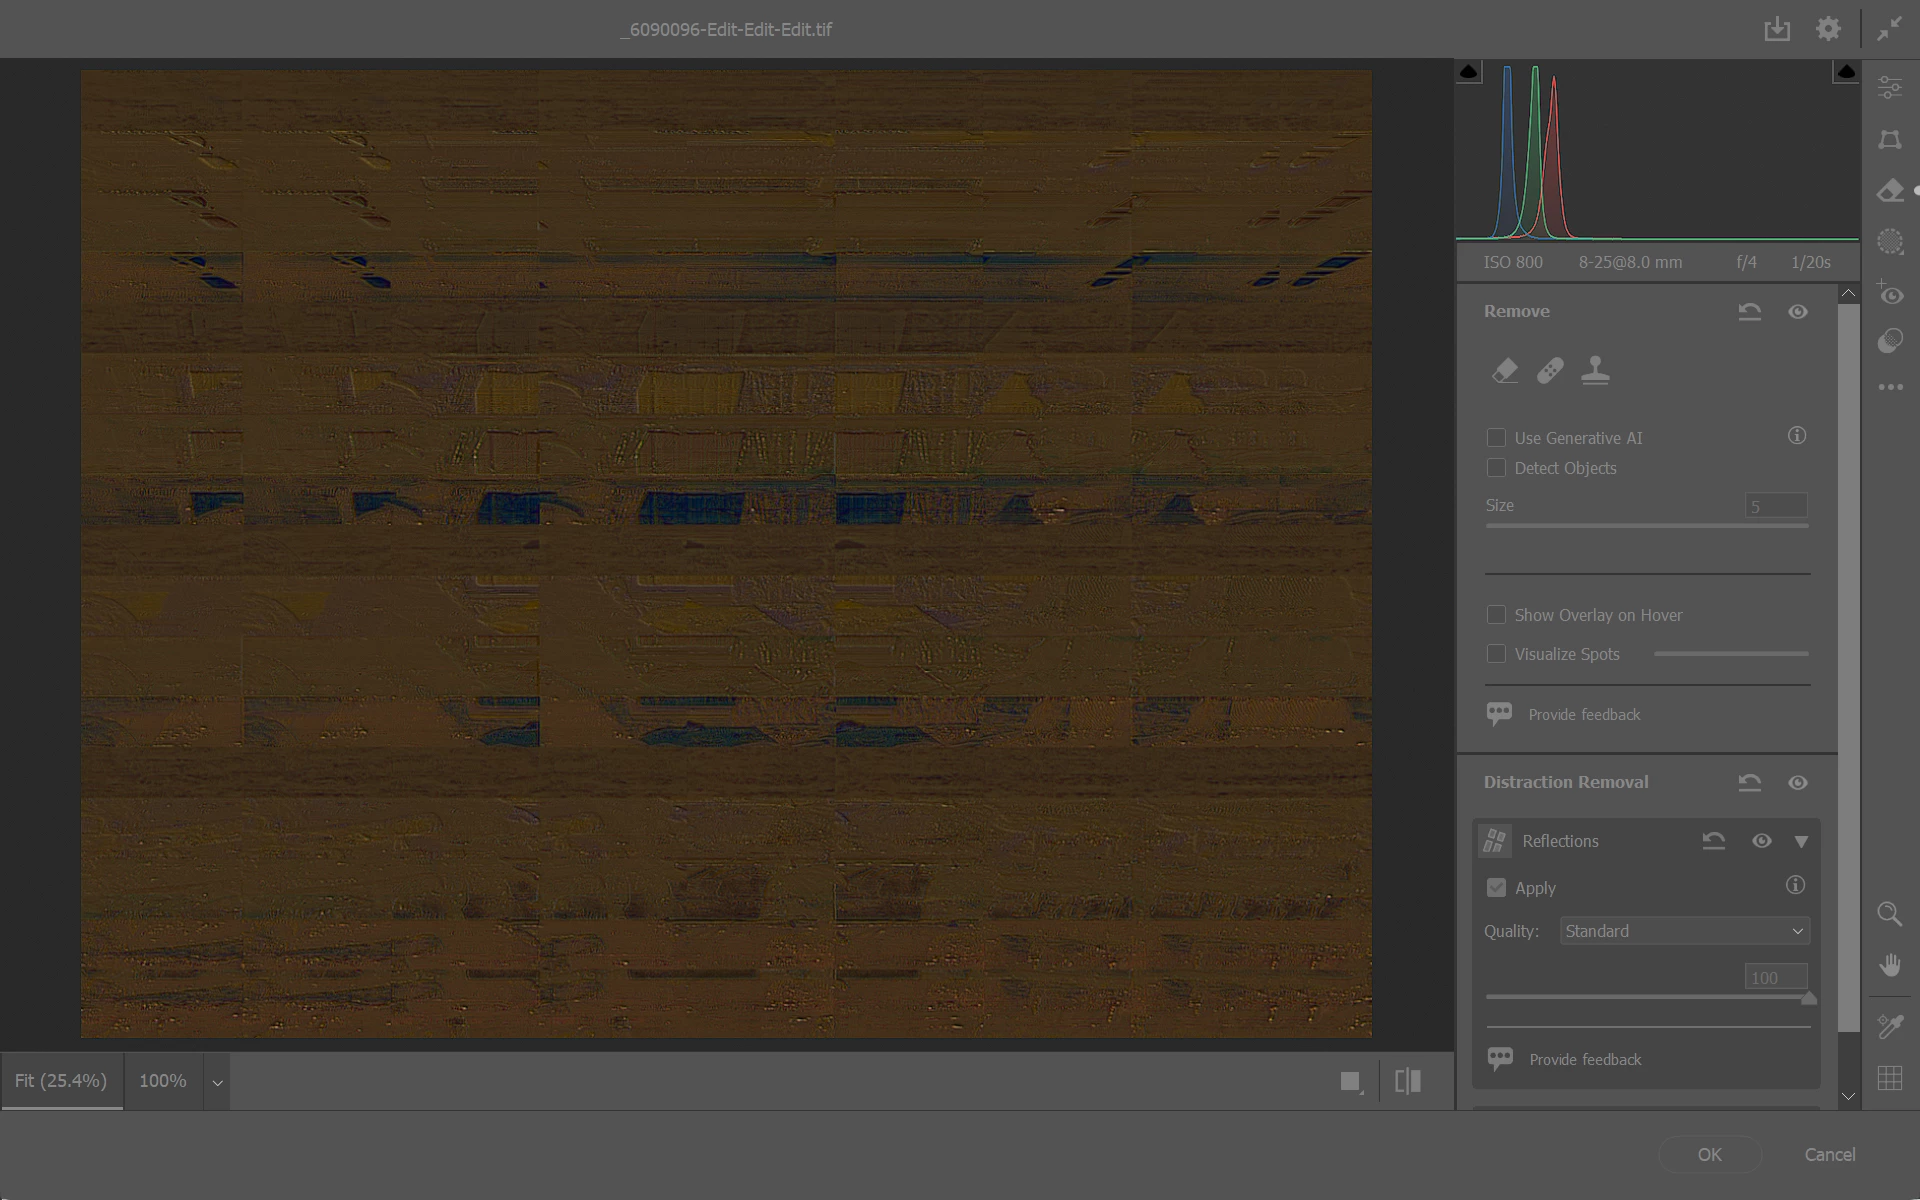Select the 100% zoom option

click(x=163, y=1081)
